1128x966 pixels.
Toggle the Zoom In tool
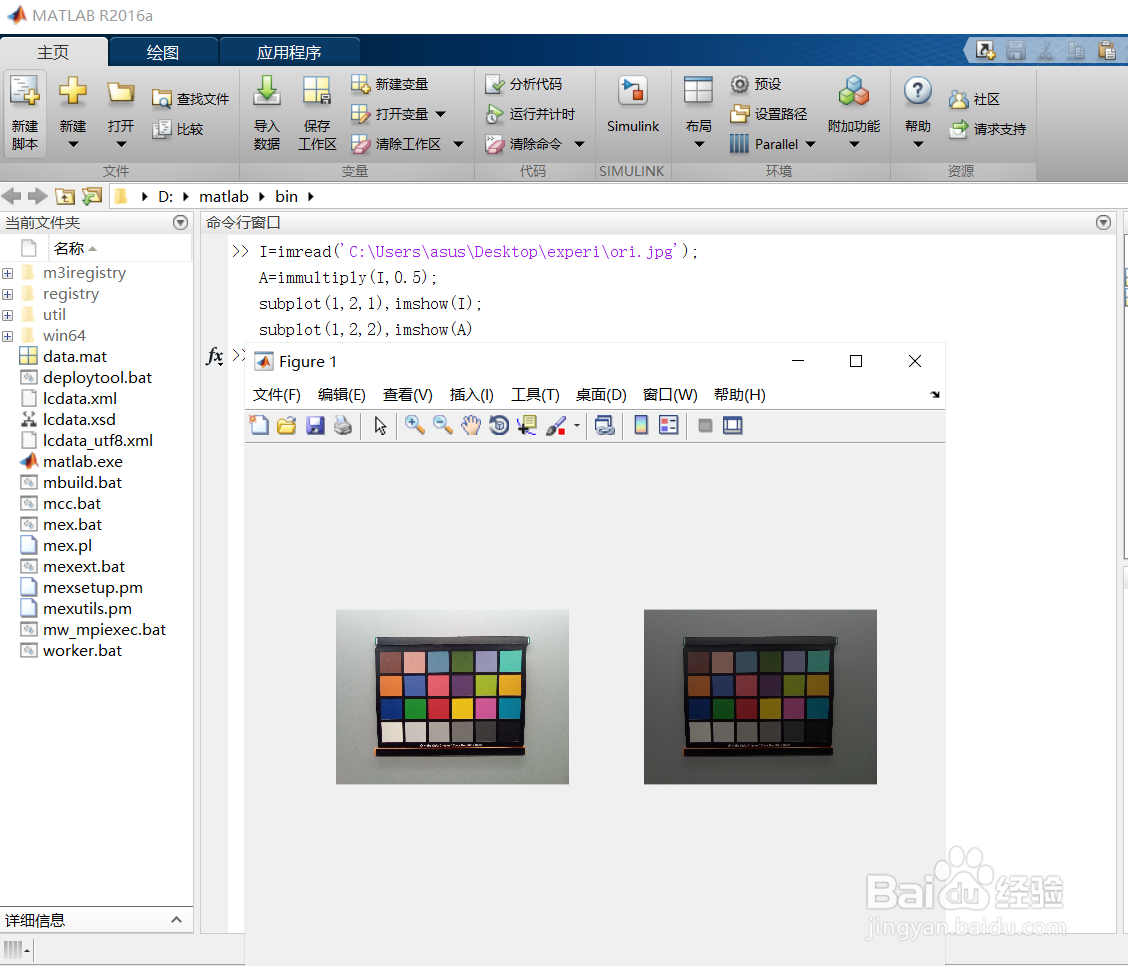[x=414, y=426]
